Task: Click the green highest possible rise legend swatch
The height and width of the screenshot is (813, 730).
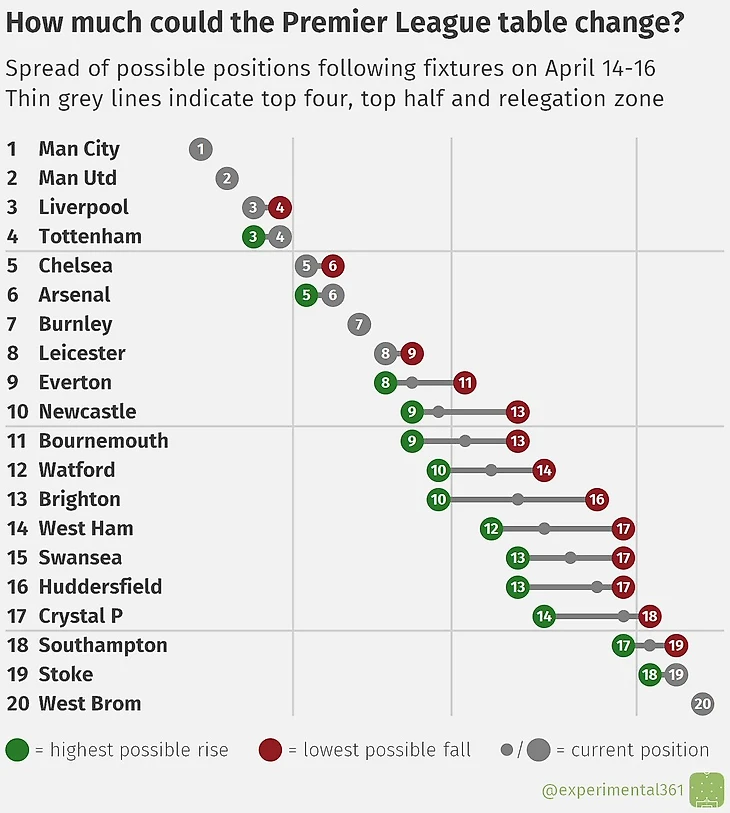Action: (x=17, y=750)
